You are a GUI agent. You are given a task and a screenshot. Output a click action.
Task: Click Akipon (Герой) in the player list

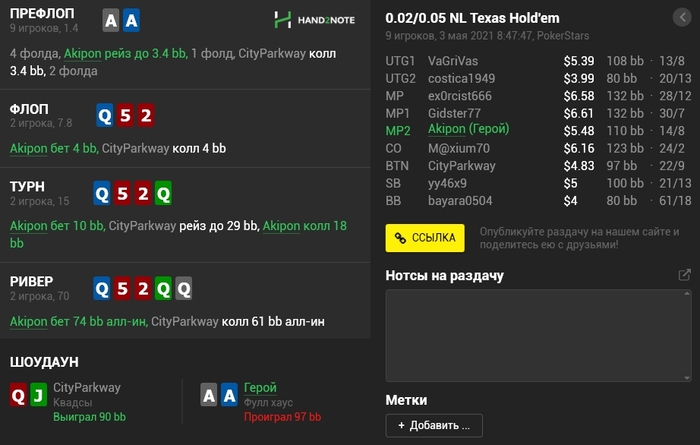pos(468,130)
